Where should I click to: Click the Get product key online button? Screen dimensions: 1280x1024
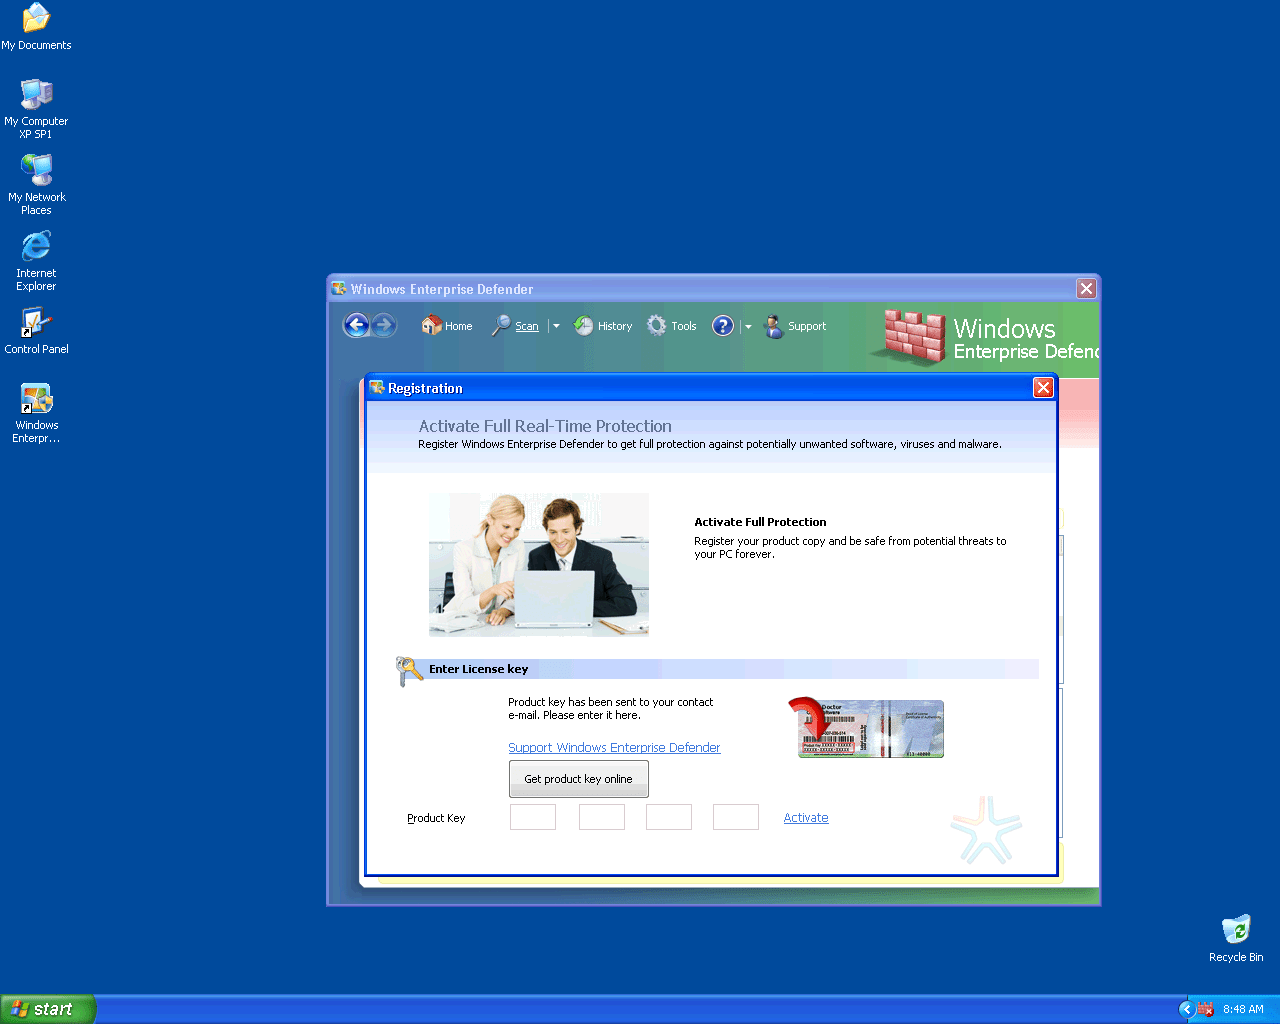point(578,779)
